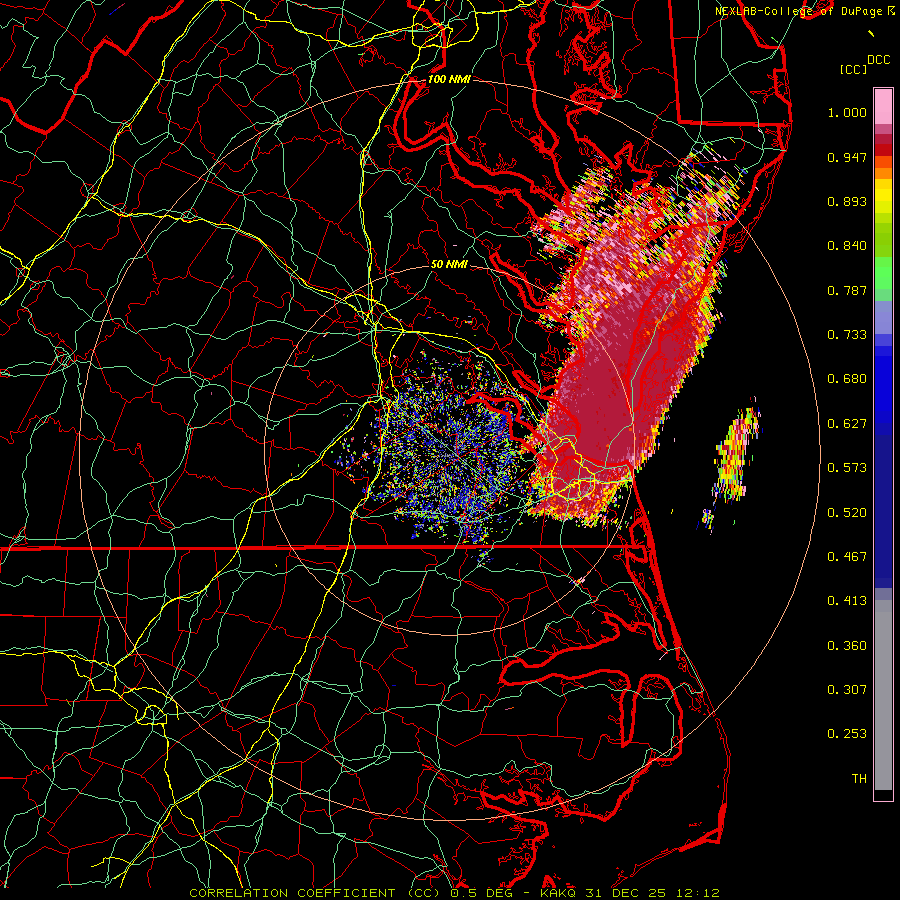The width and height of the screenshot is (900, 900).
Task: Select the 0.733 scale value
Action: (x=847, y=335)
